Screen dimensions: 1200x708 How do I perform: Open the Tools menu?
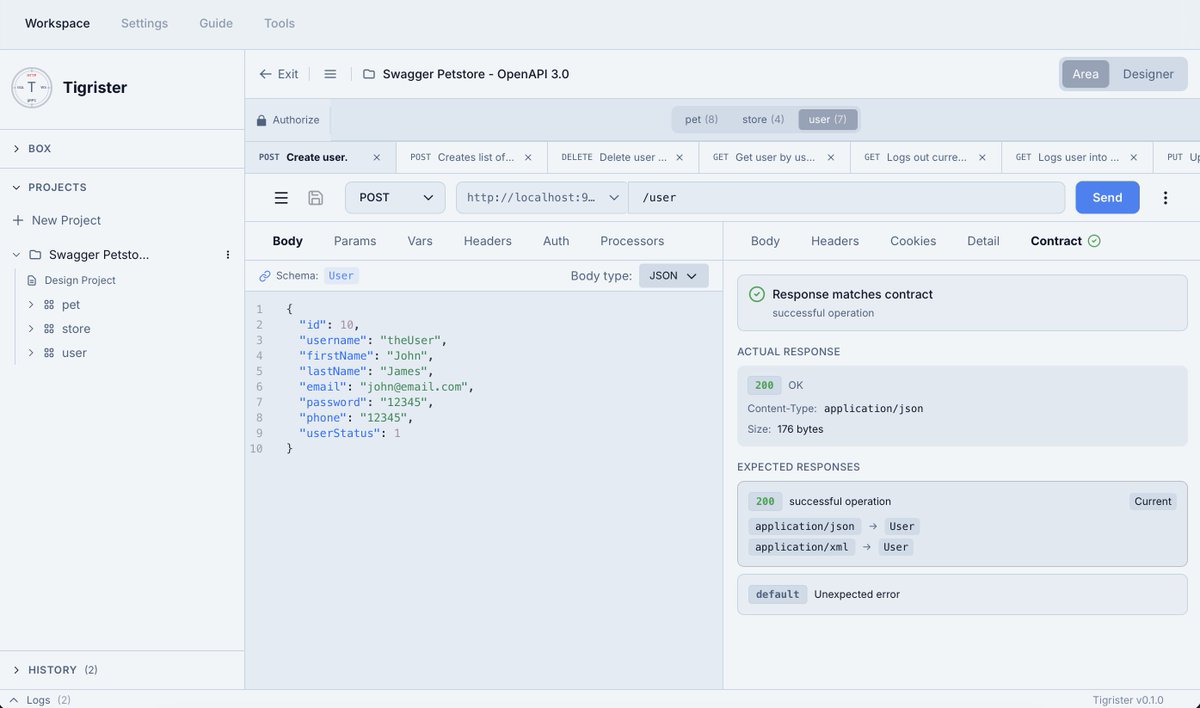click(279, 23)
